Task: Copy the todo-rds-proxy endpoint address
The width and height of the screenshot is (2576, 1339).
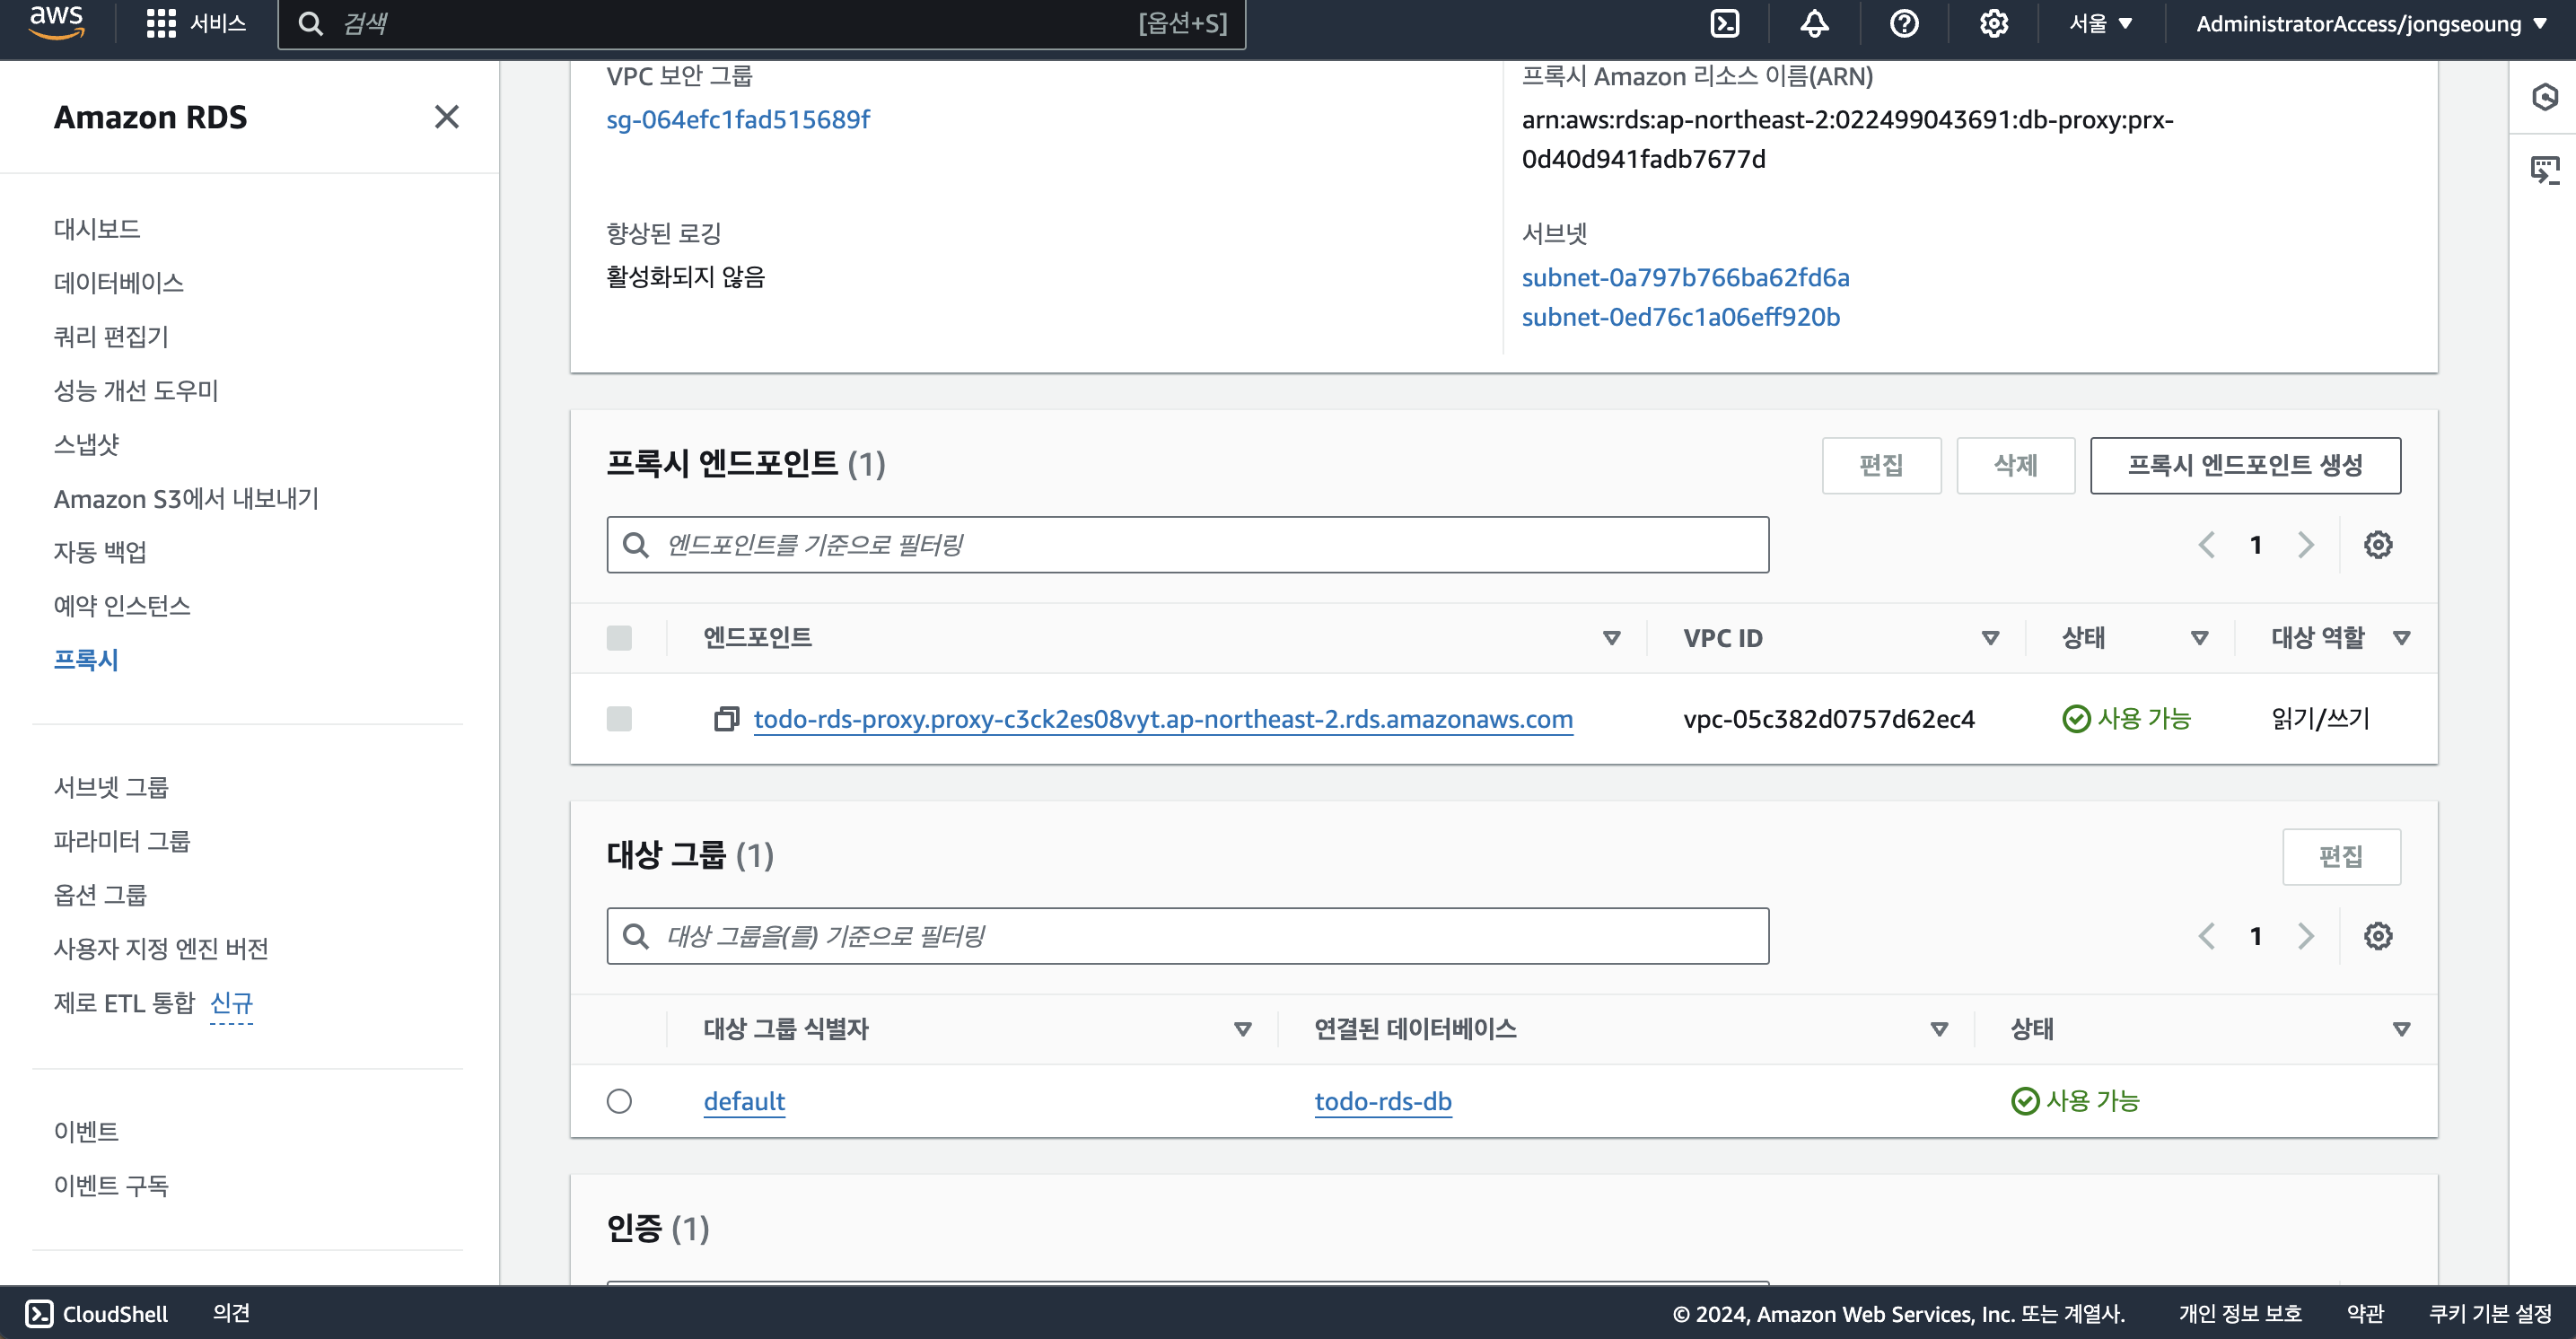Action: click(x=726, y=719)
